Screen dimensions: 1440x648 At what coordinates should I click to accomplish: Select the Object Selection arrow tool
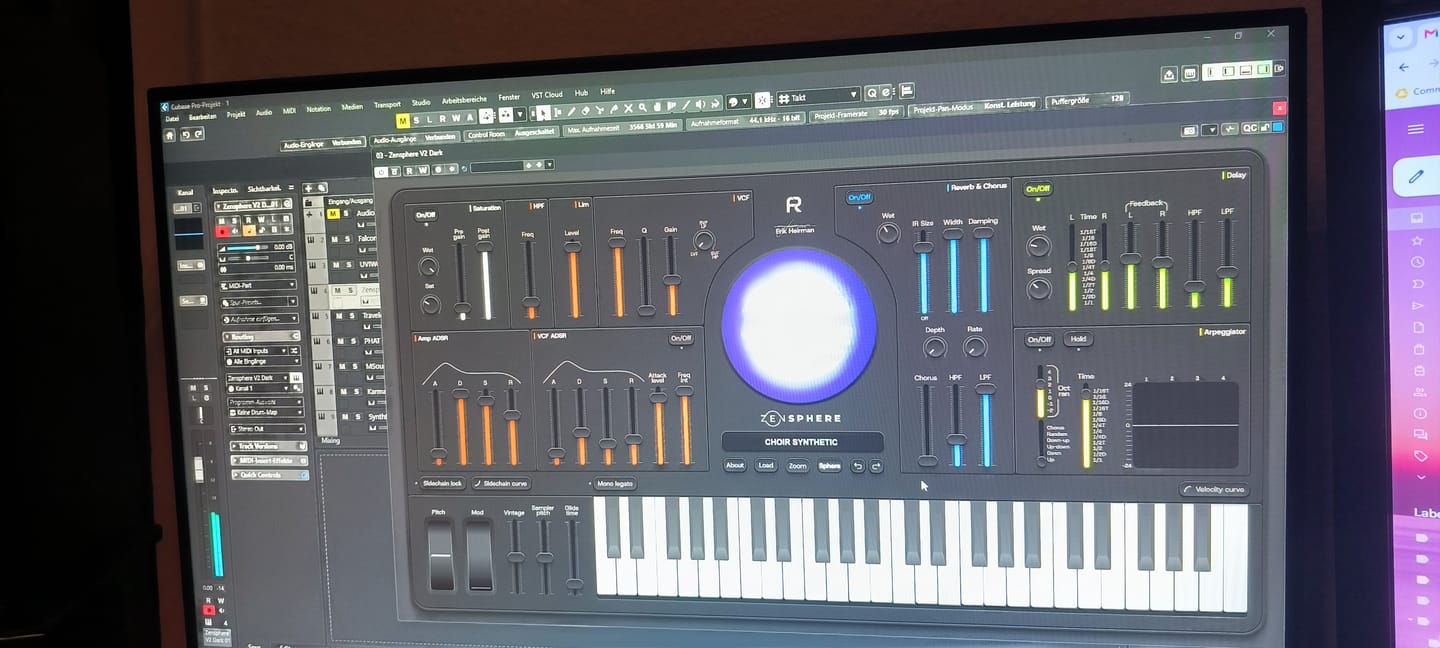tap(542, 112)
